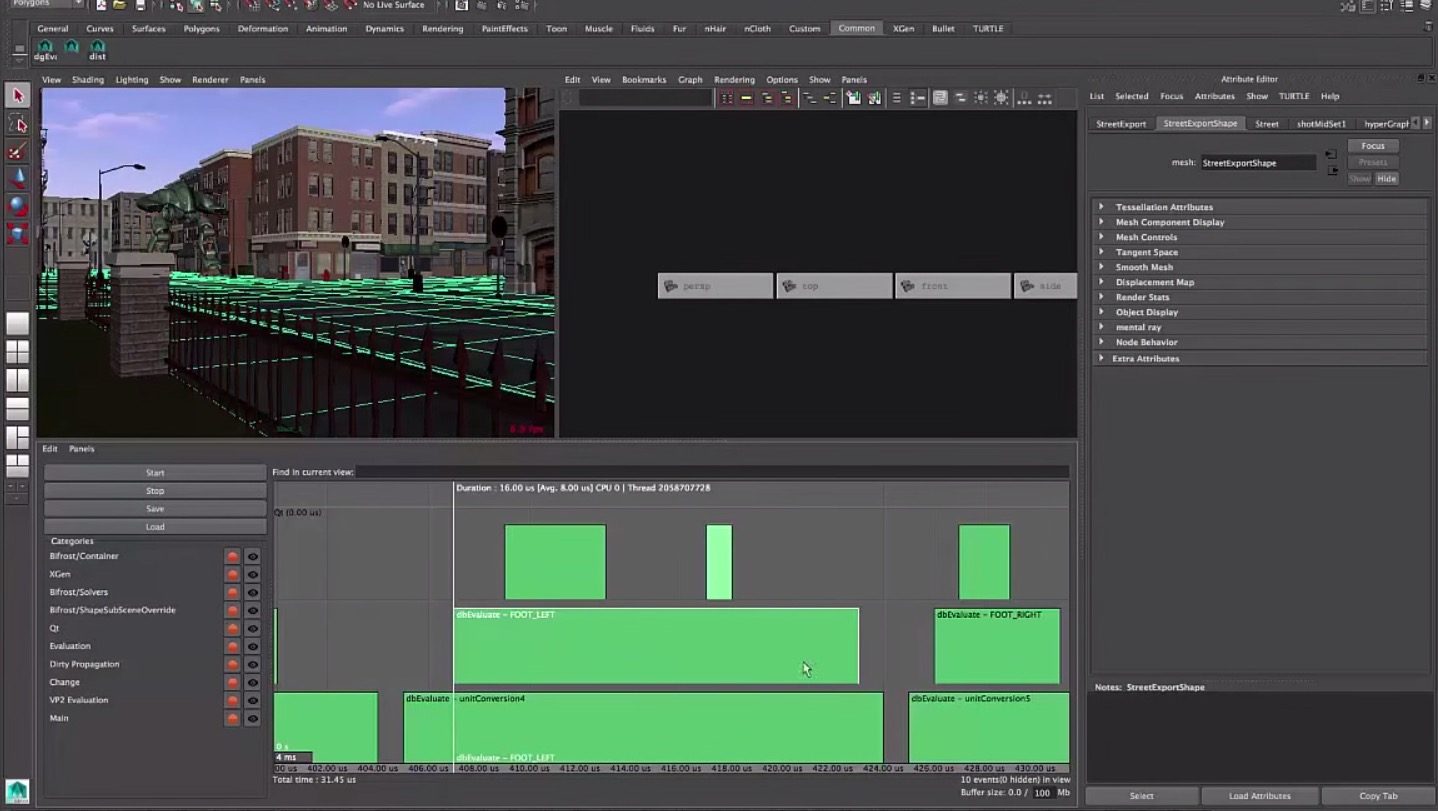Choose the Lasso select tool
This screenshot has width=1438, height=811.
(17, 123)
